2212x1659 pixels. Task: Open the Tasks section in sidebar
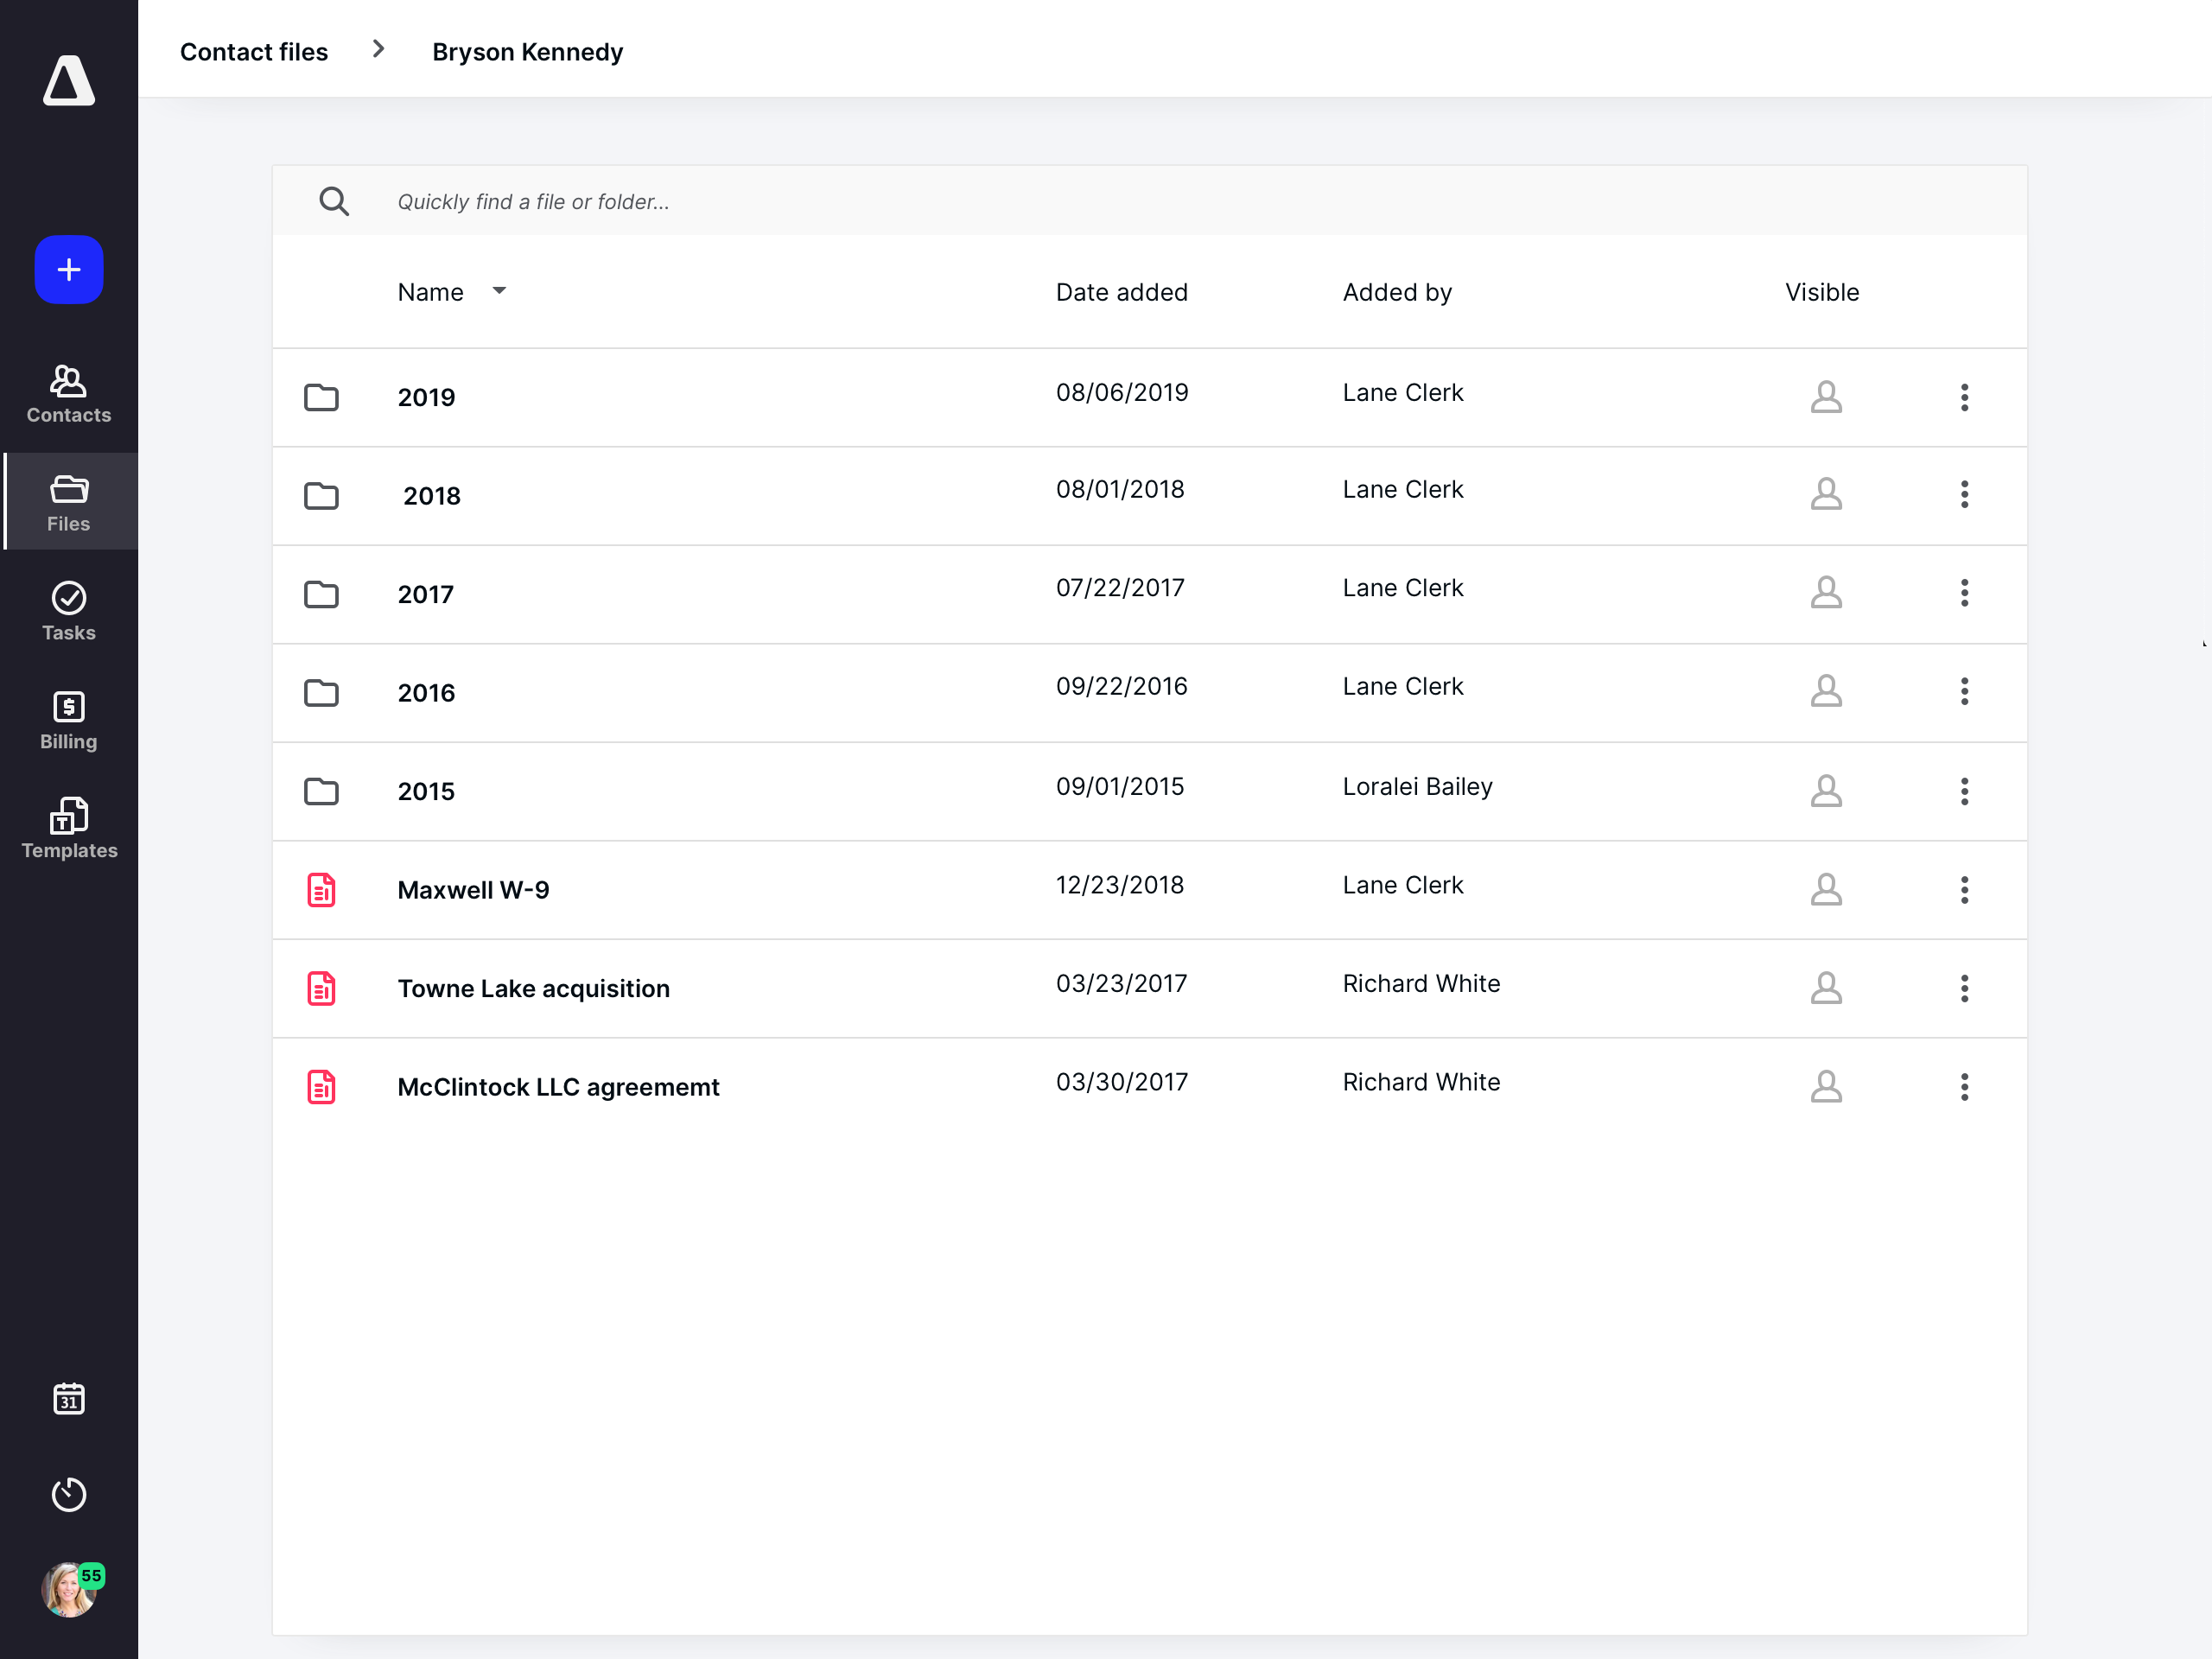69,612
